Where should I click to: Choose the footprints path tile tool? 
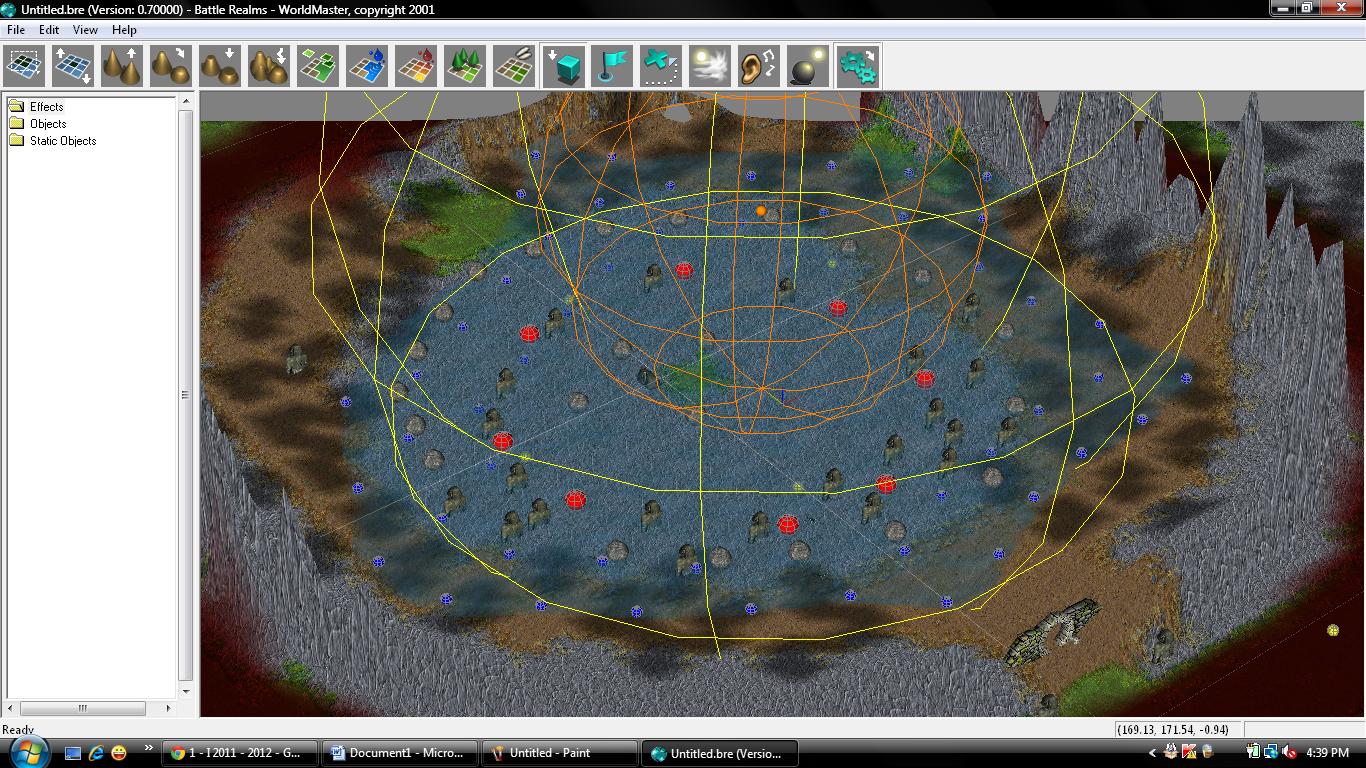[515, 66]
